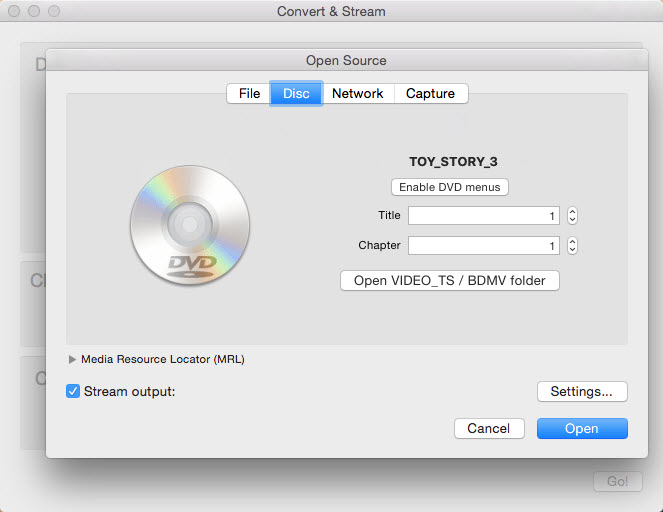The height and width of the screenshot is (512, 663).
Task: Click the Media Resource Locator (MRL) label
Action: [163, 359]
